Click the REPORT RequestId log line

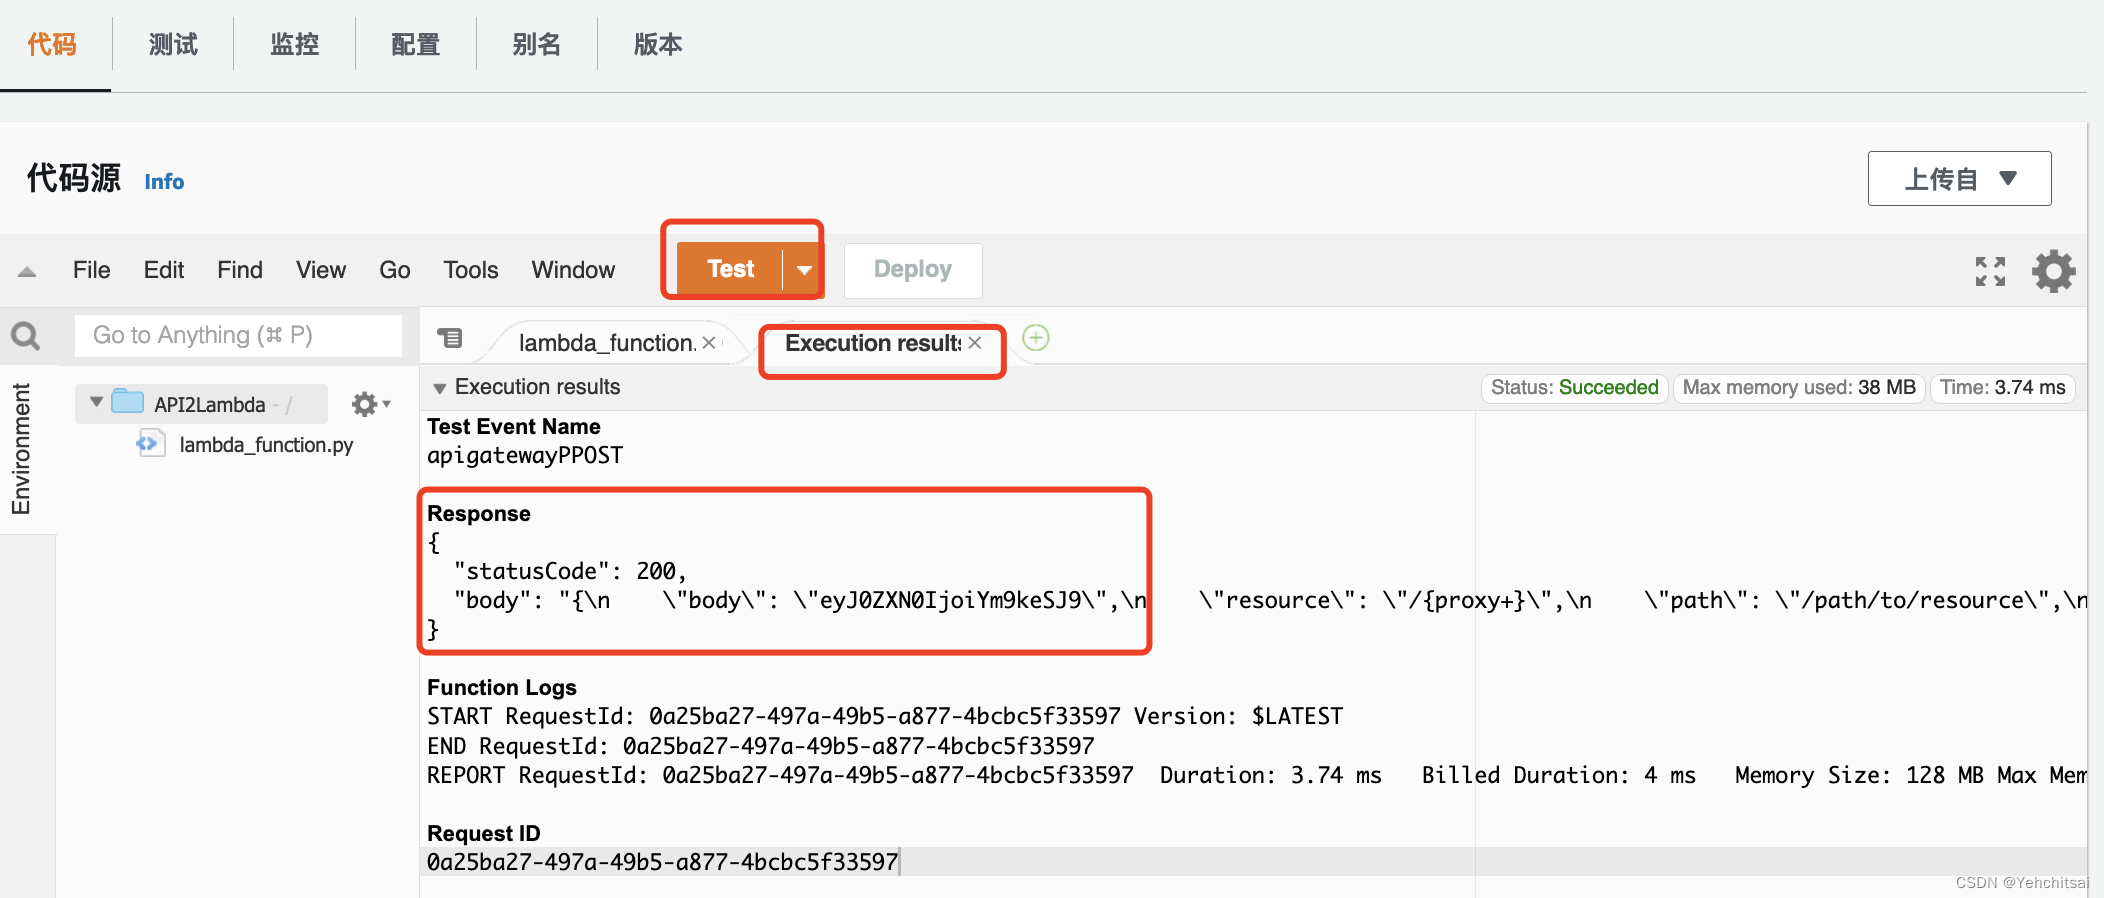click(x=1256, y=775)
